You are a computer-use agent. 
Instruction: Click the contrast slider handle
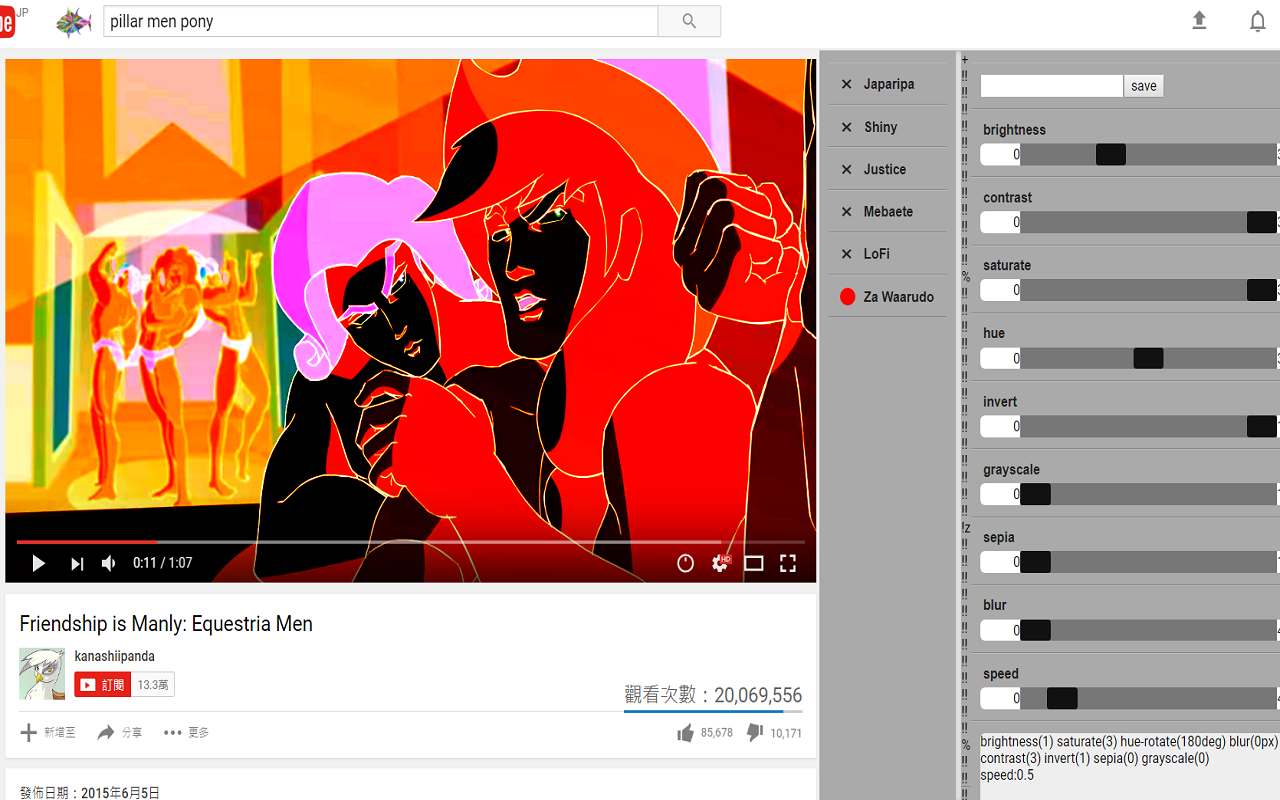tap(1262, 222)
